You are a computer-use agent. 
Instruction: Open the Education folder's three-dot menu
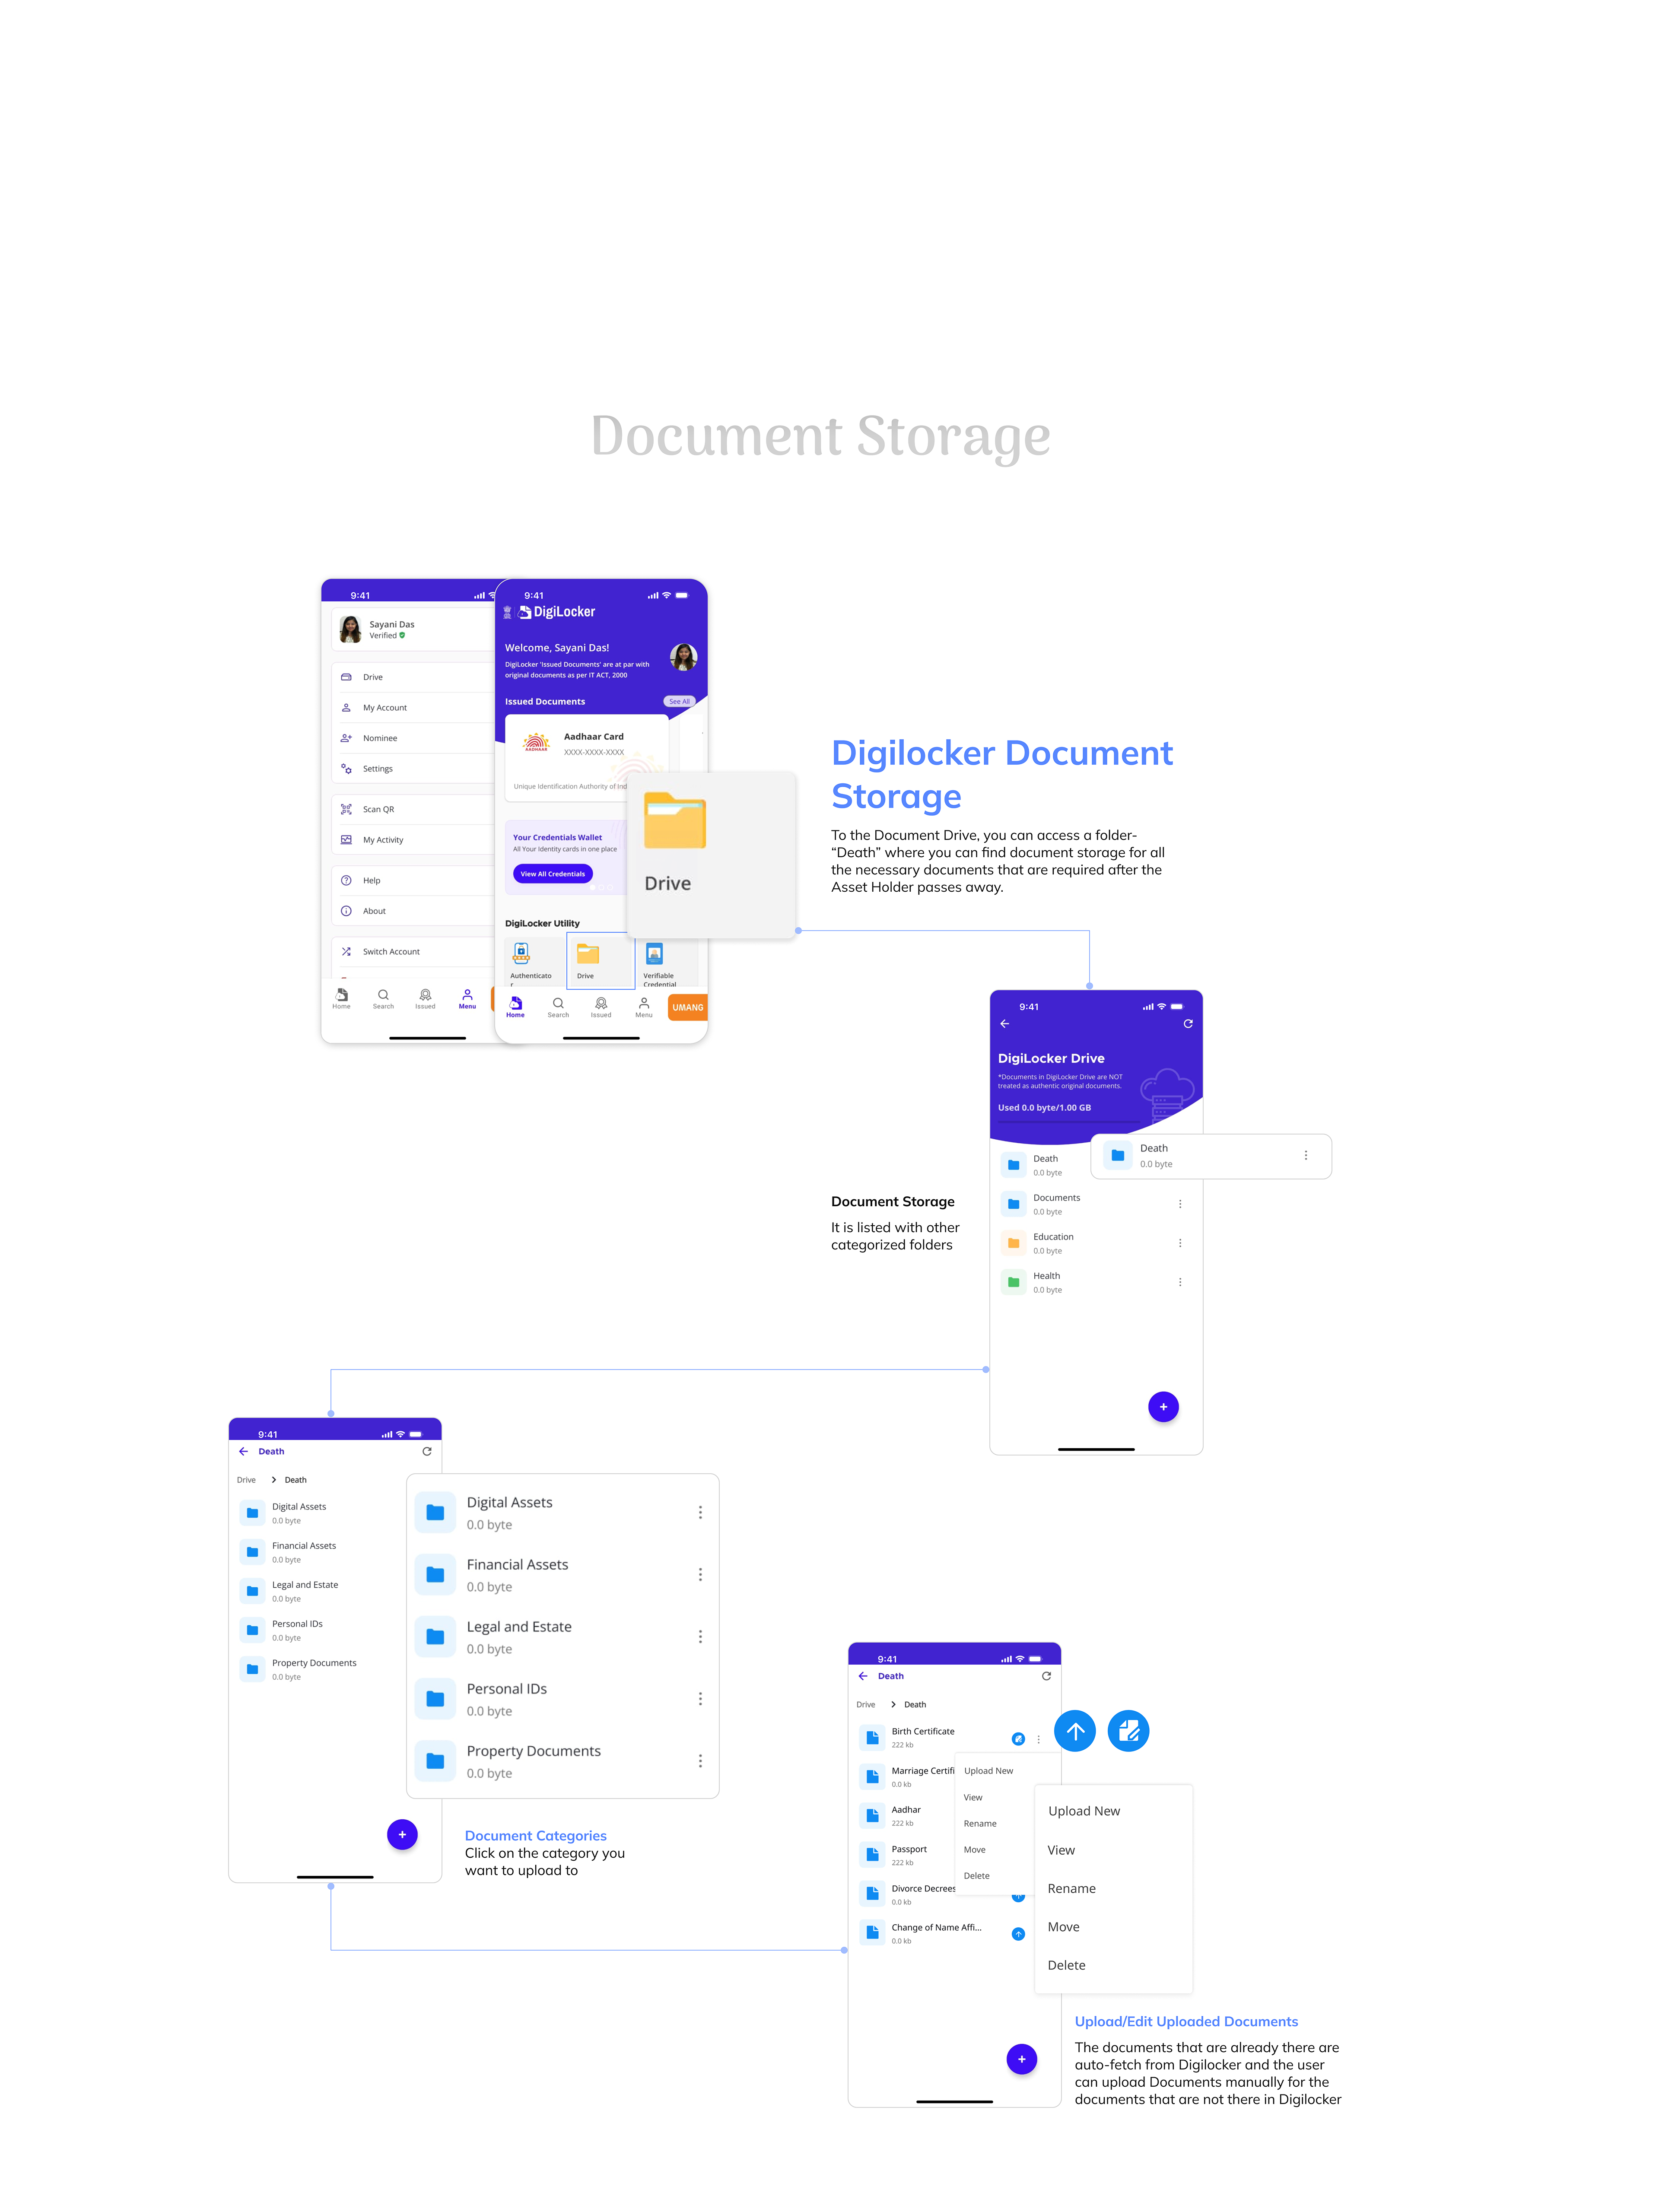pos(1180,1243)
